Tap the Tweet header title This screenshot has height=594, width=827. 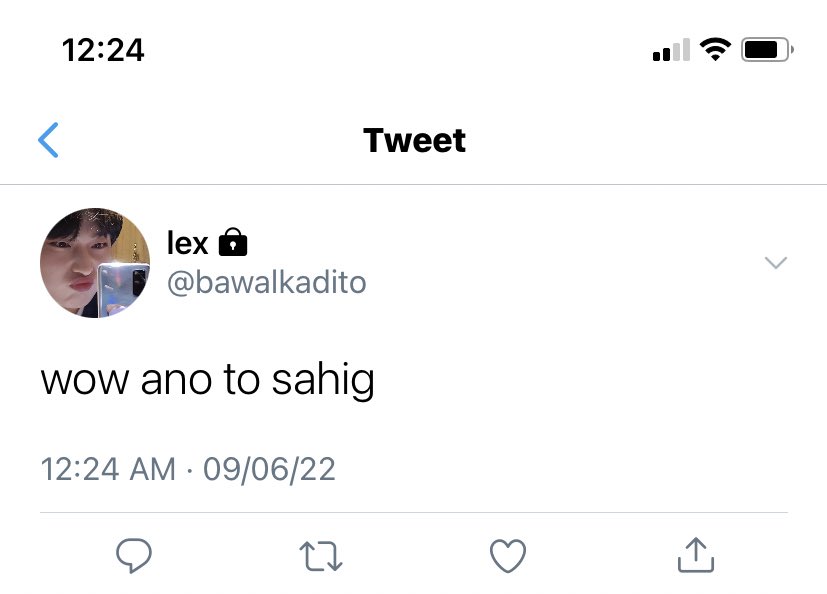(415, 140)
